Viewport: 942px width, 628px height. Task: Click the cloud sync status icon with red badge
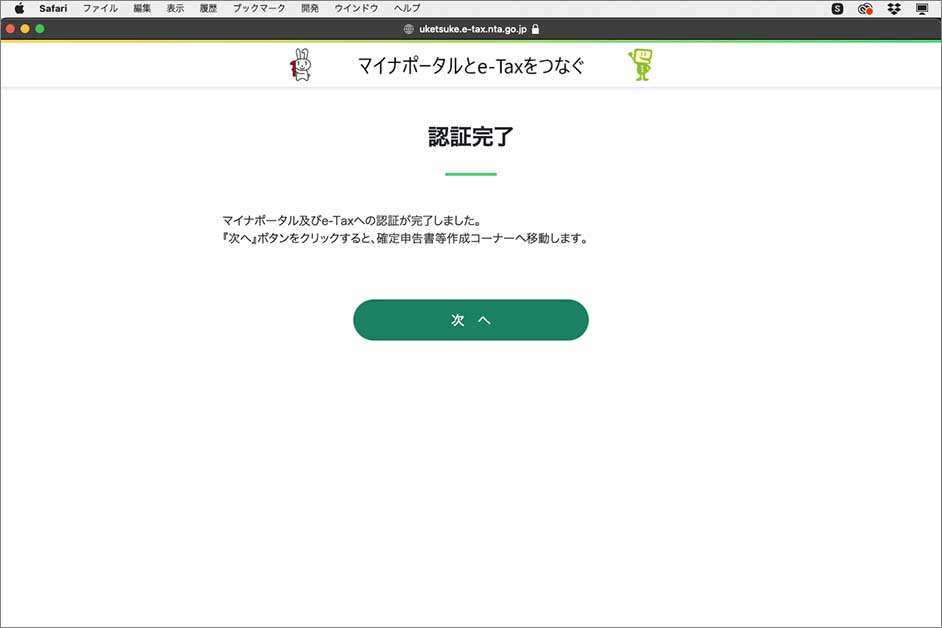pos(865,8)
